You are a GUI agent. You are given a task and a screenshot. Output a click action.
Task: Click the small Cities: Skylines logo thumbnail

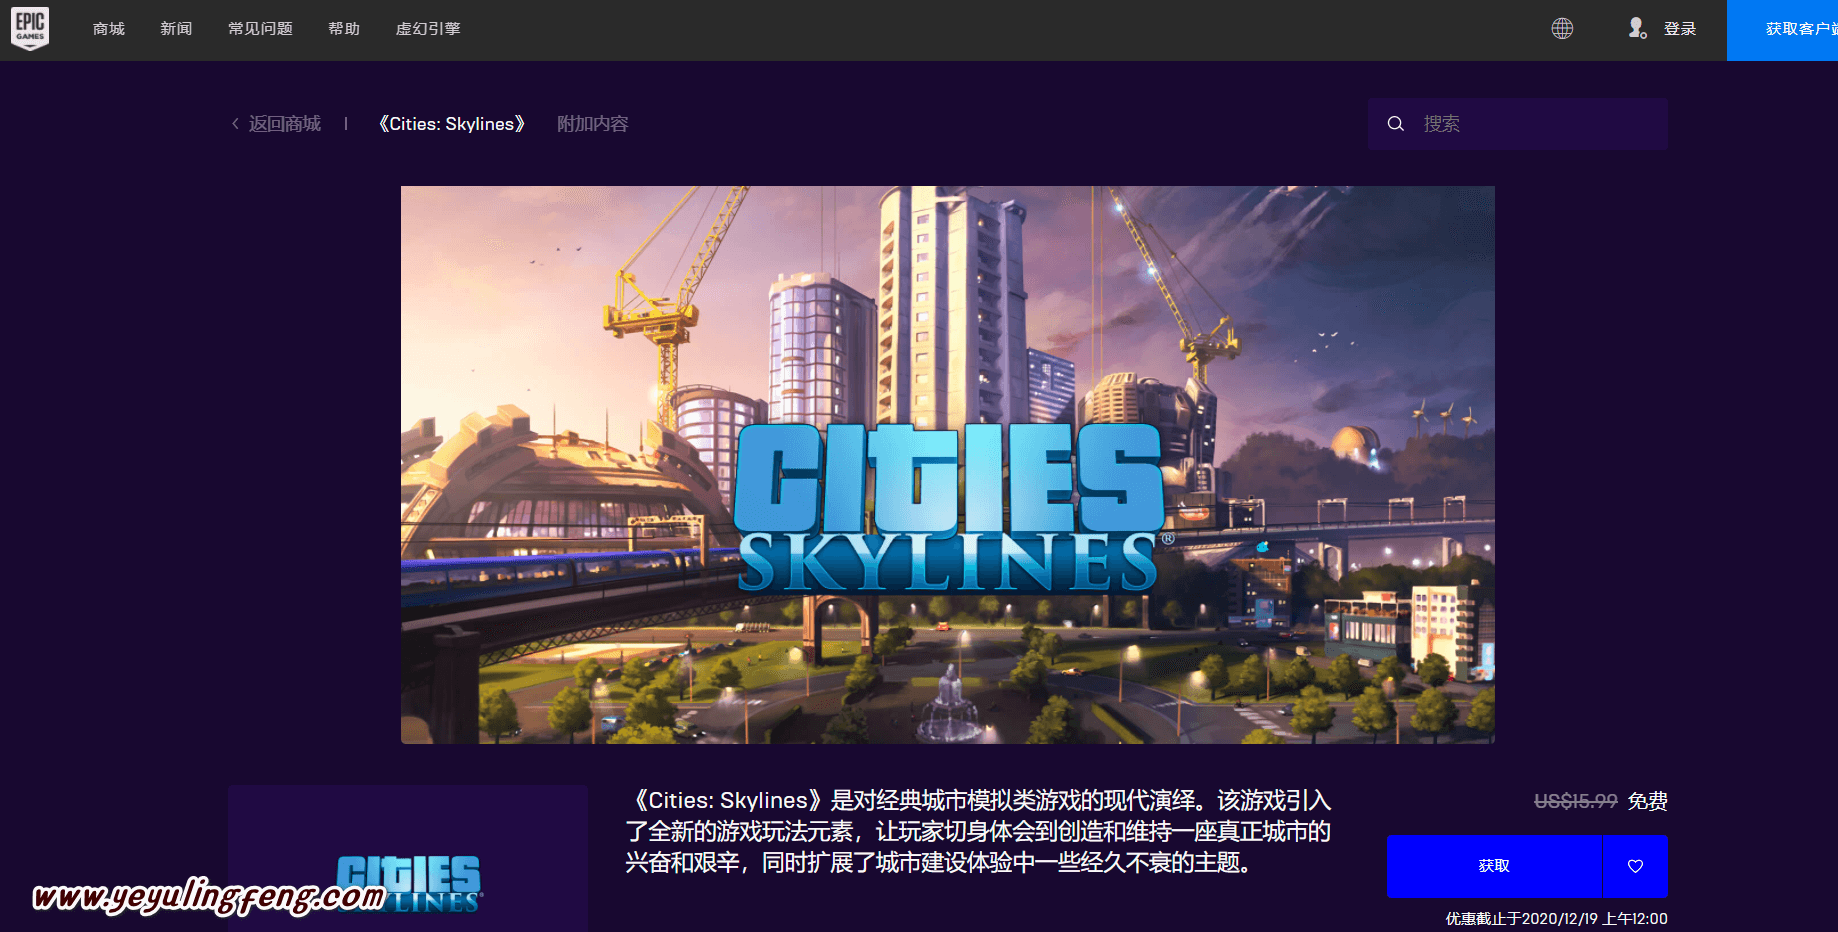click(408, 859)
